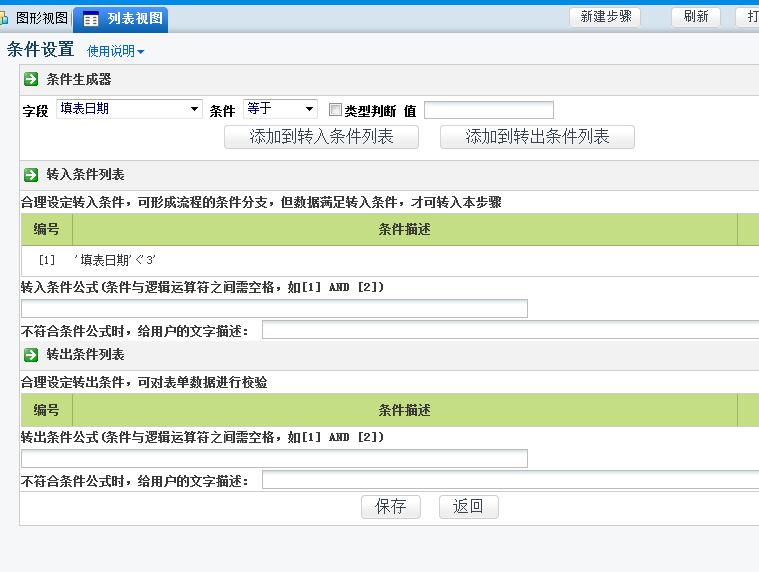Expand the 使用说明 dropdown link
The height and width of the screenshot is (572, 759).
pyautogui.click(x=115, y=51)
